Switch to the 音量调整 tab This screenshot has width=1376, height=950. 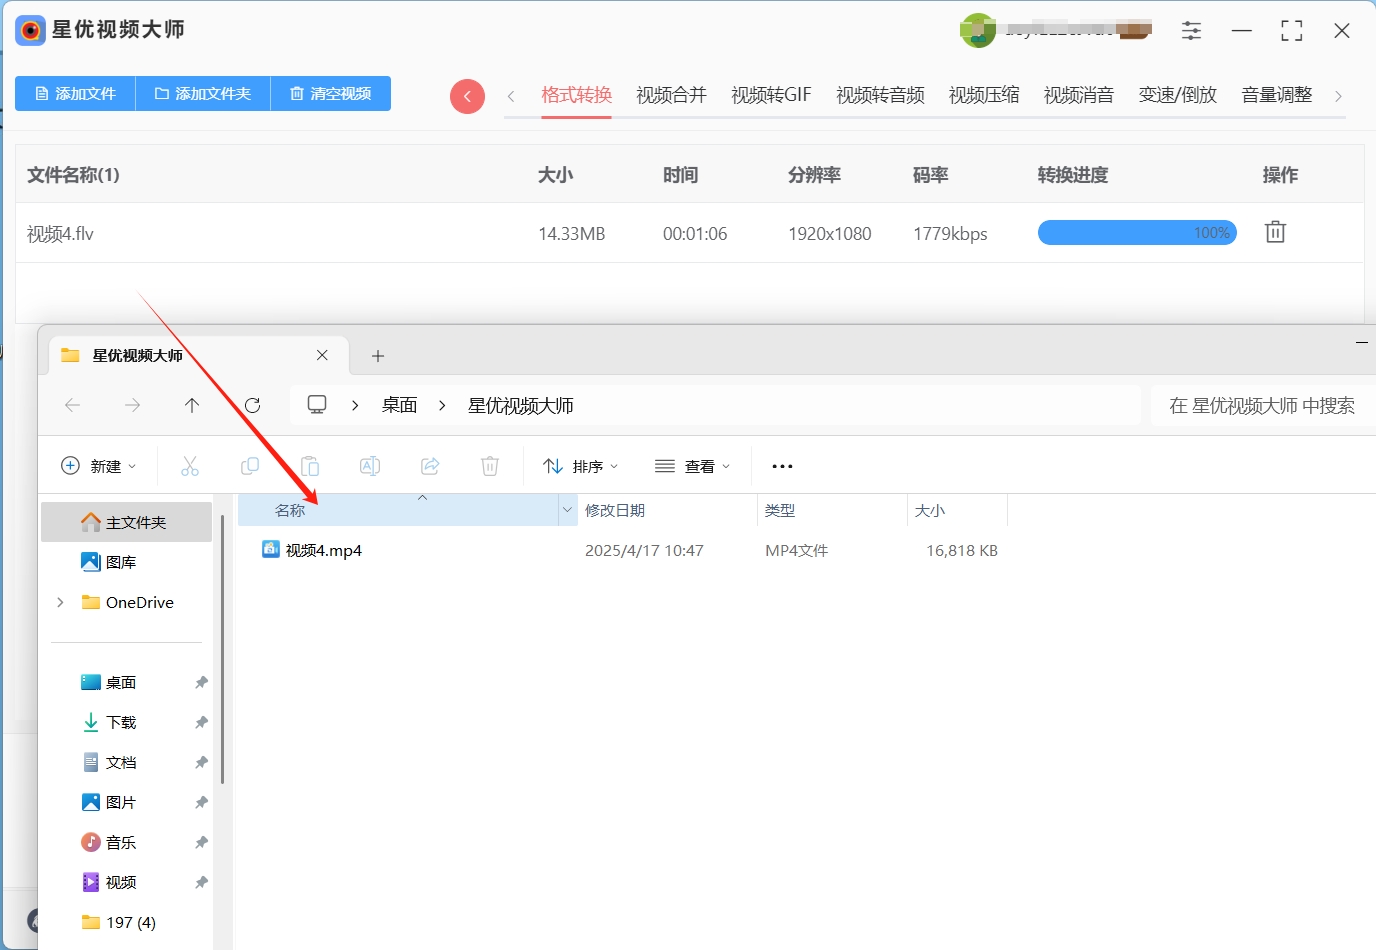point(1277,95)
